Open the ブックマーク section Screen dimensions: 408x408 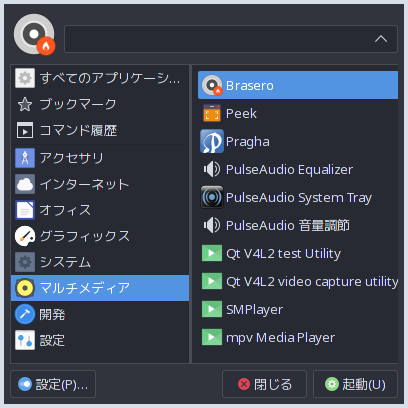coord(100,104)
